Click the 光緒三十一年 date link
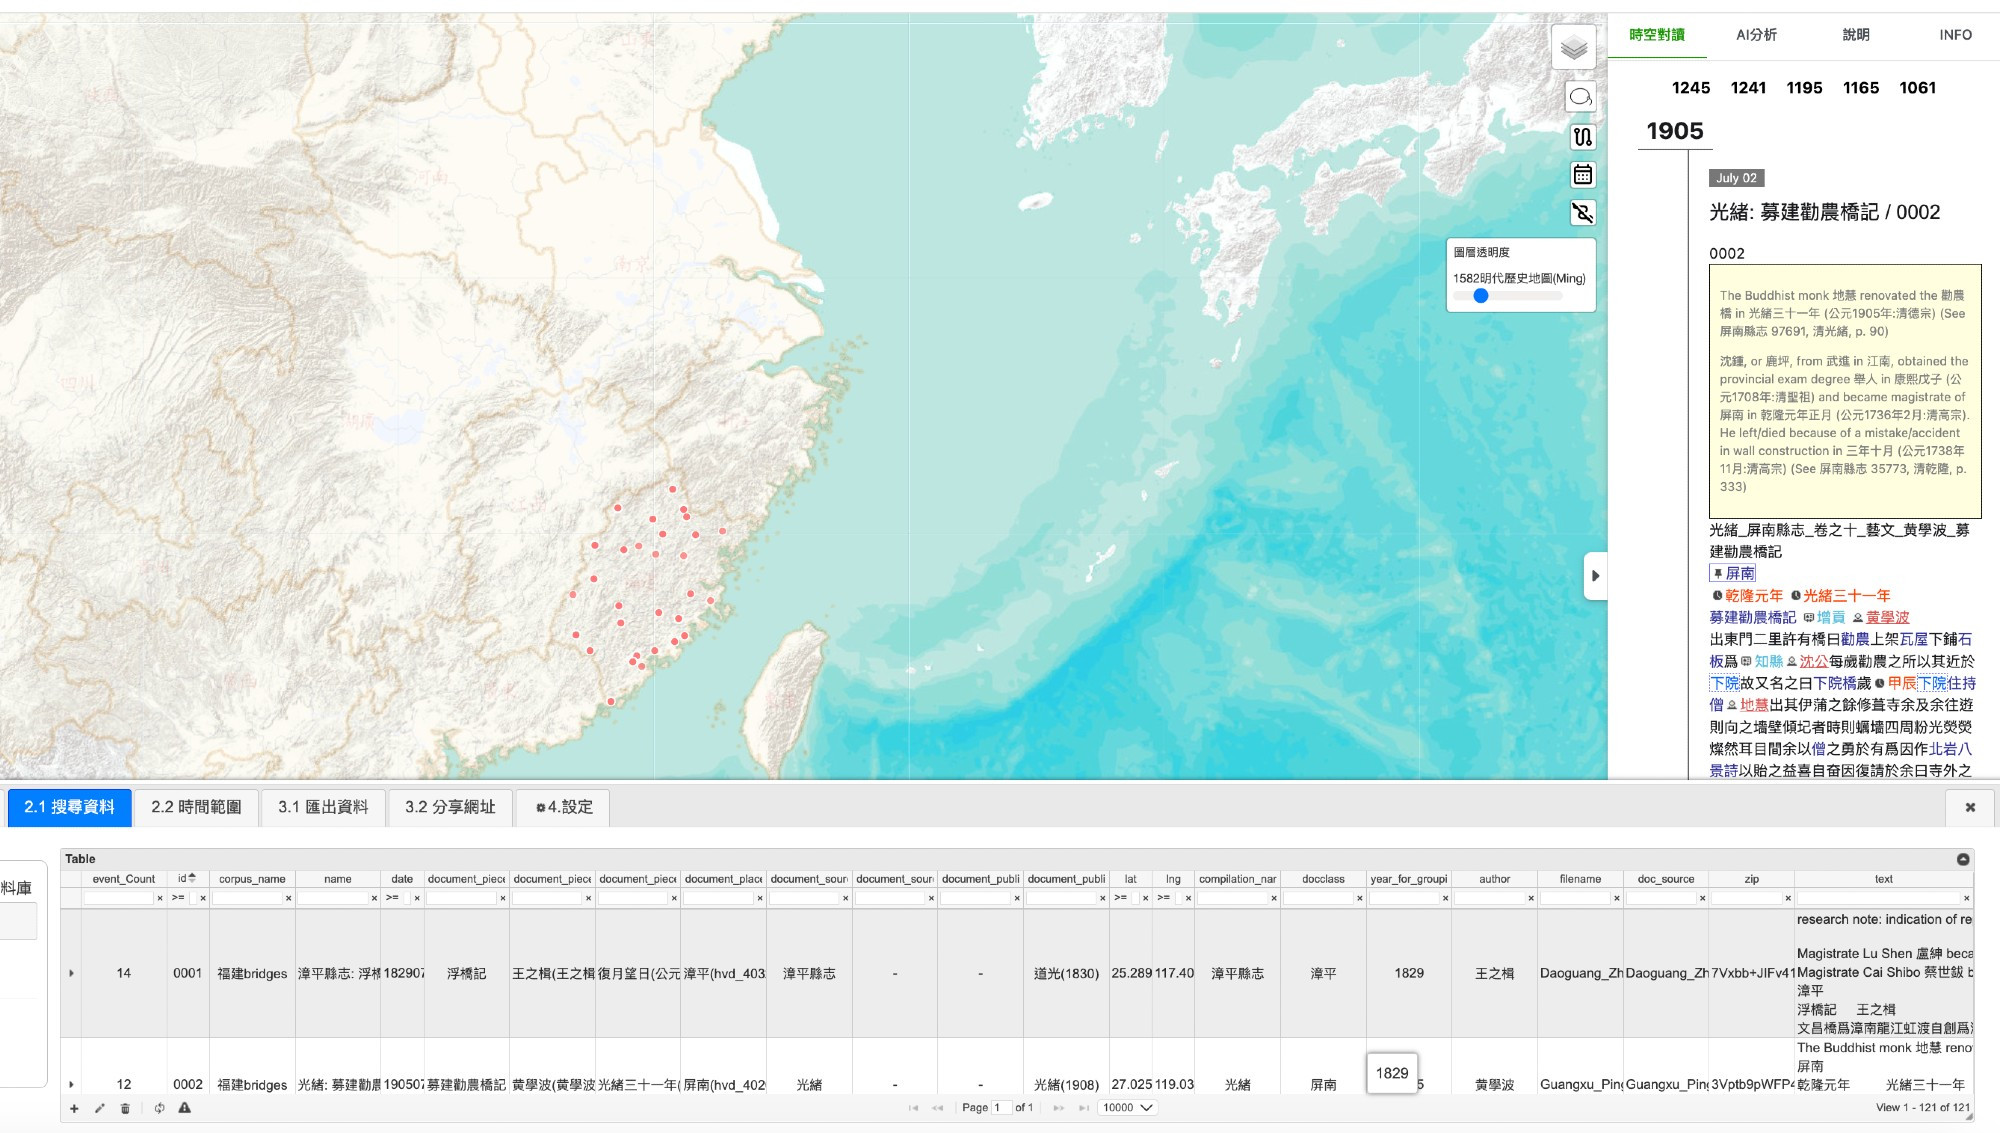 point(1847,596)
